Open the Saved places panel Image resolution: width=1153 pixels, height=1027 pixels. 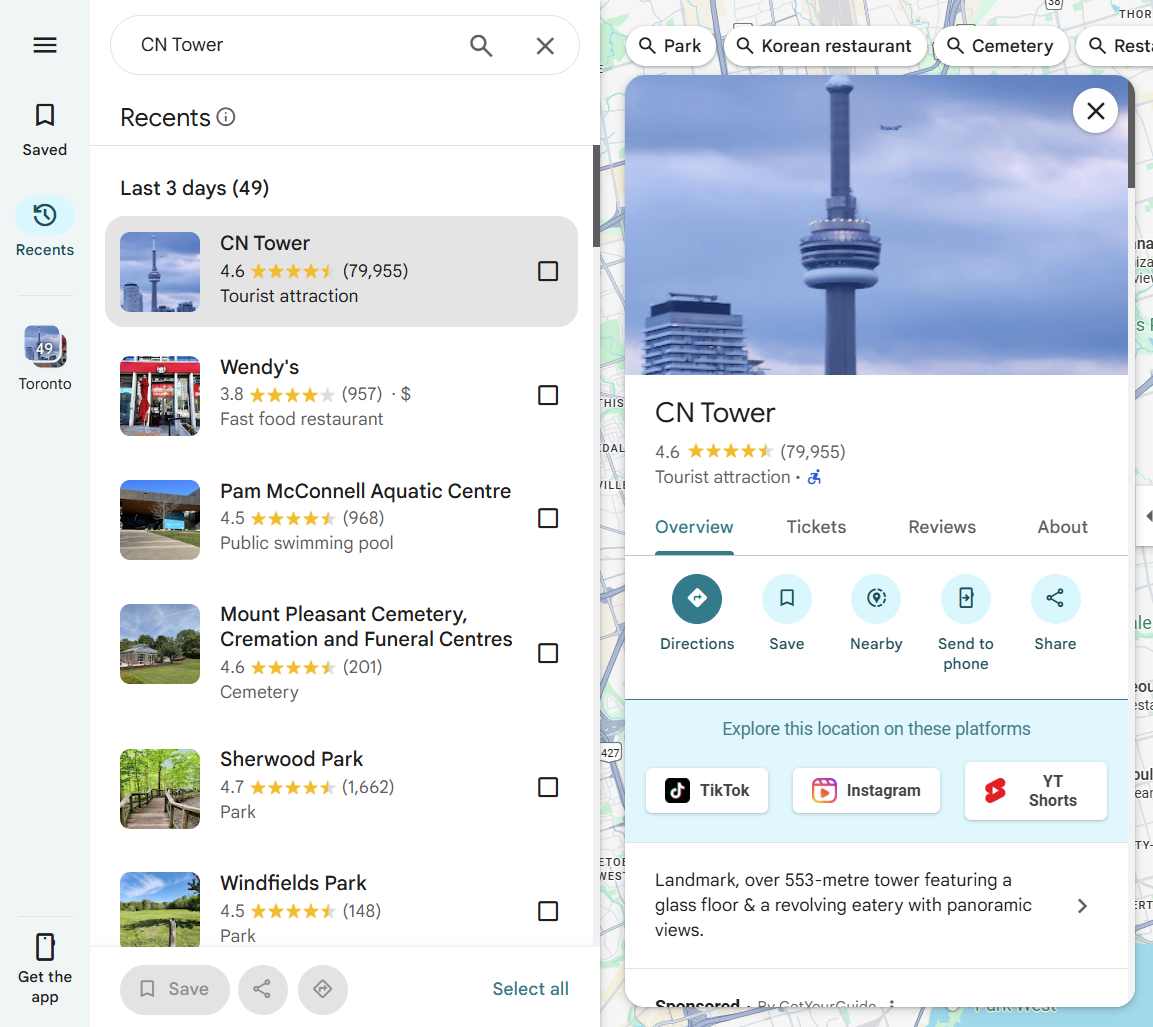(x=45, y=129)
